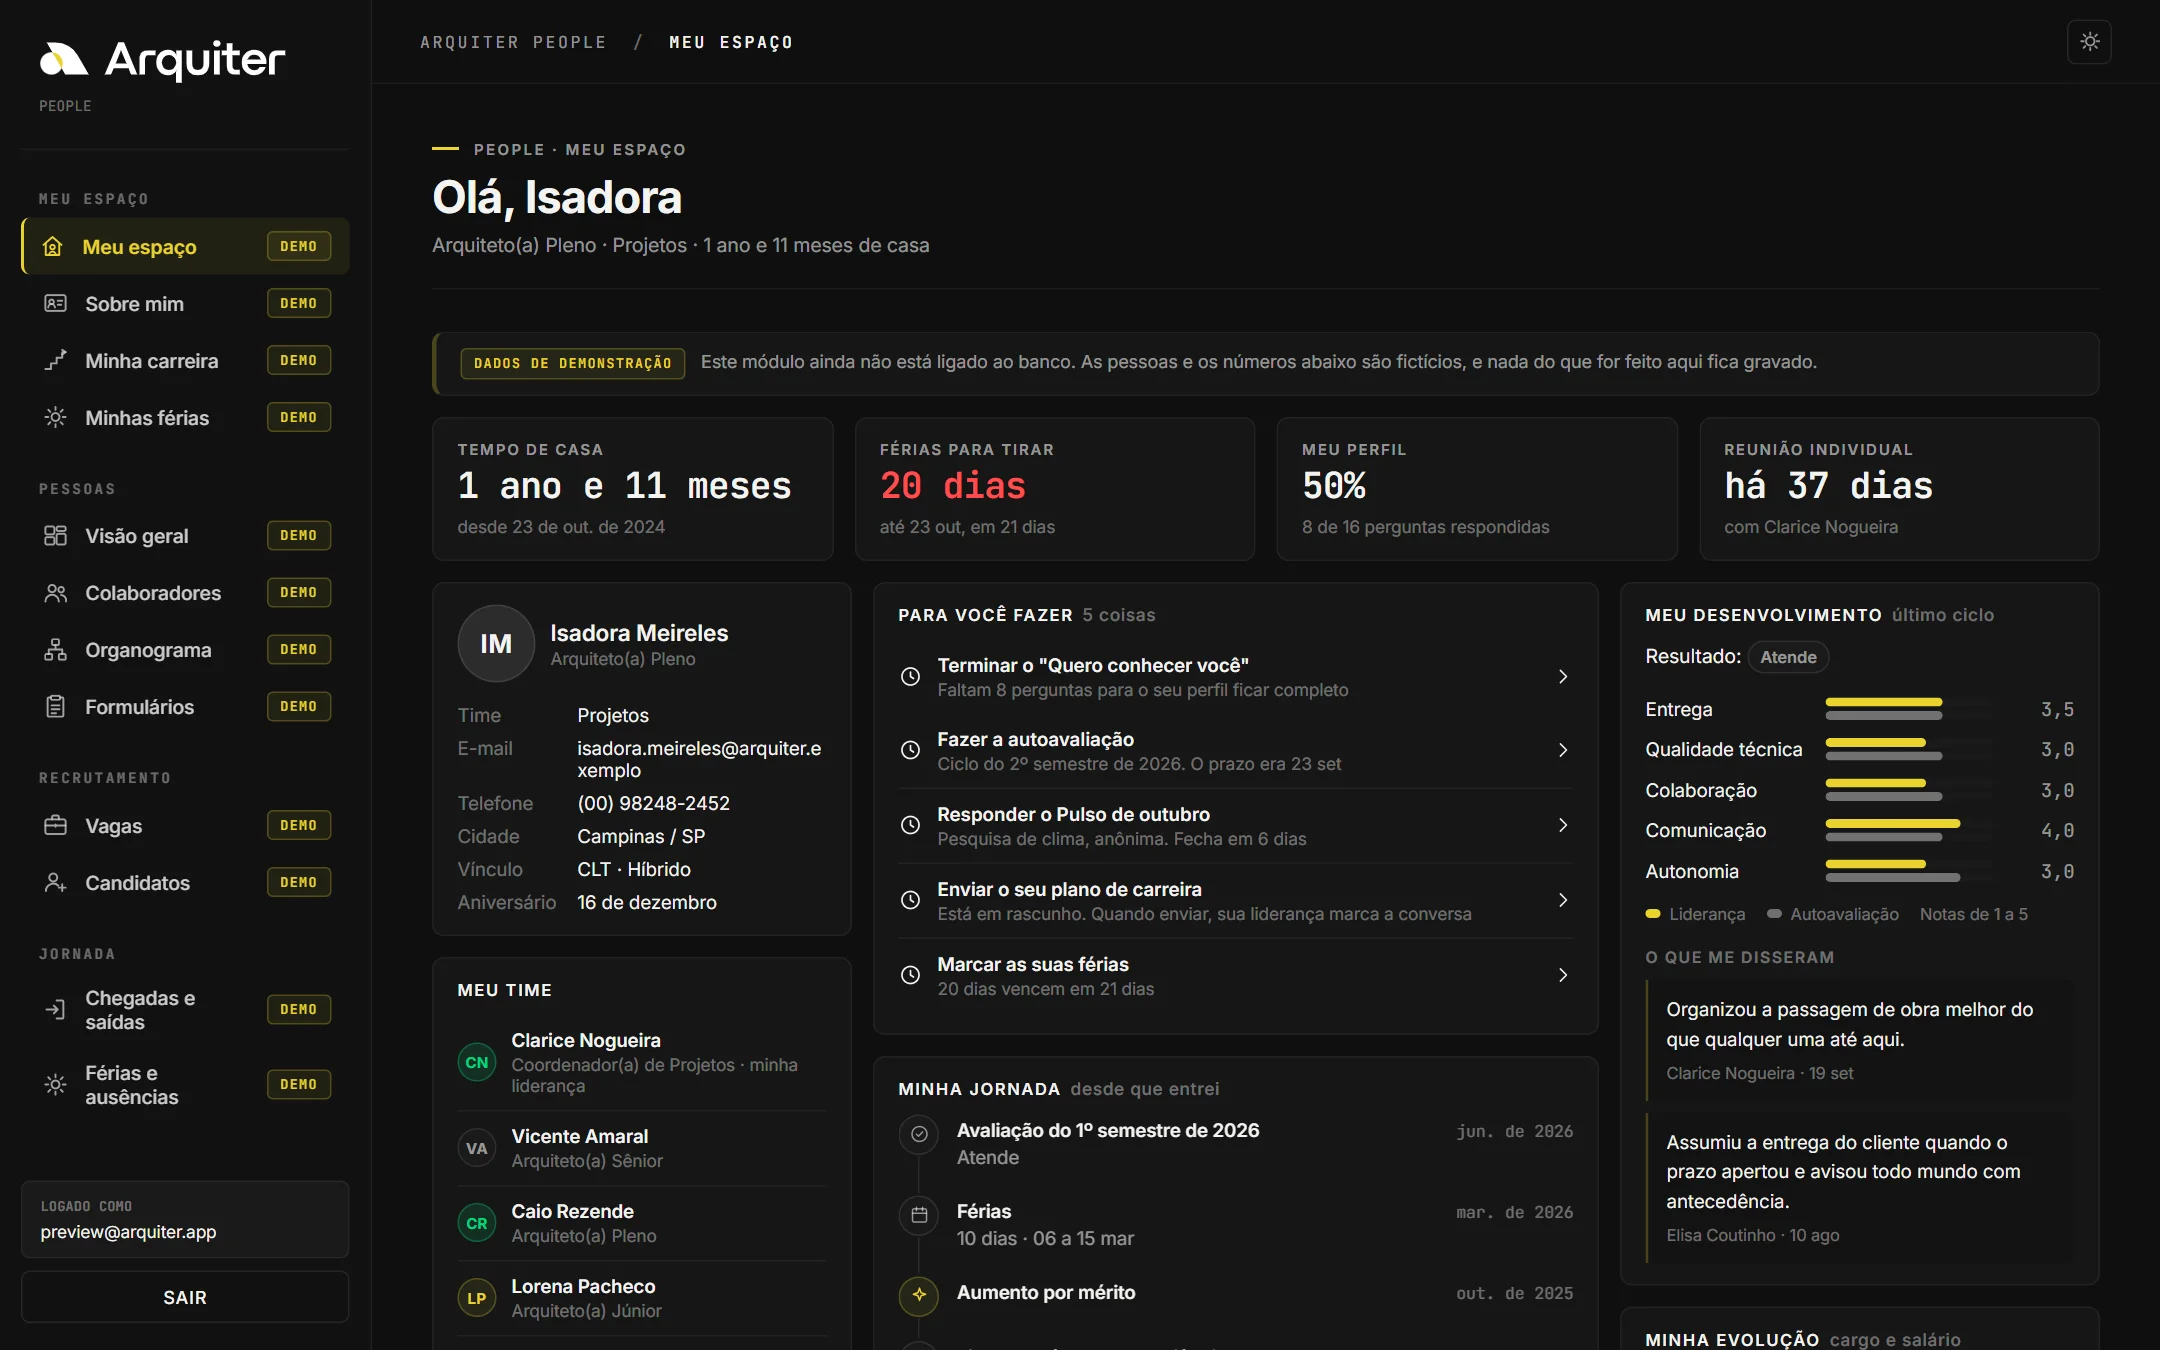Screen dimensions: 2160x1350
Task: Click the CR avatar of Caio Rezende
Action: pyautogui.click(x=477, y=1223)
